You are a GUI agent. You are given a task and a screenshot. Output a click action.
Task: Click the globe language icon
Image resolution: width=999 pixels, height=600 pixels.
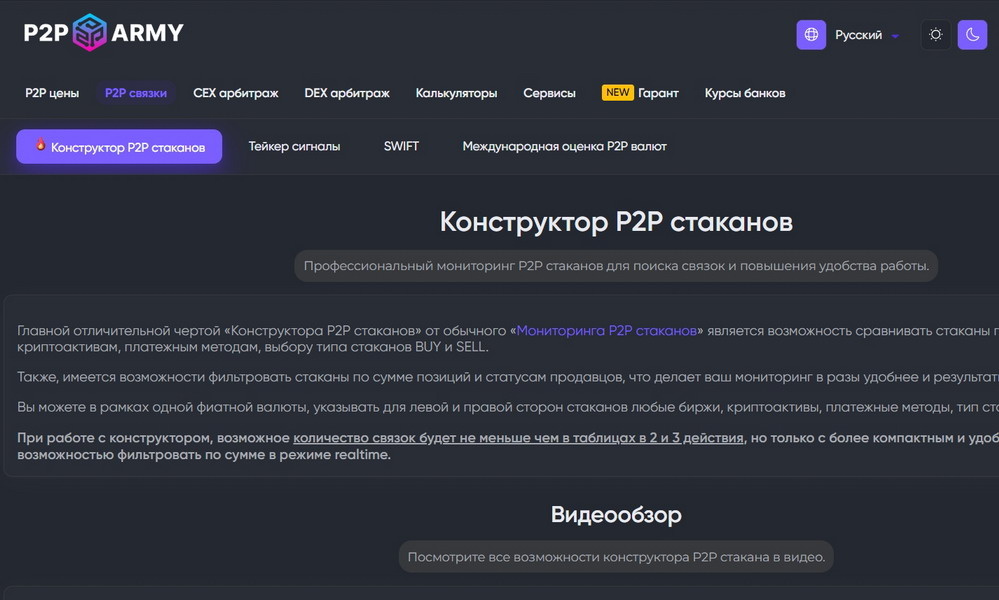coord(811,34)
